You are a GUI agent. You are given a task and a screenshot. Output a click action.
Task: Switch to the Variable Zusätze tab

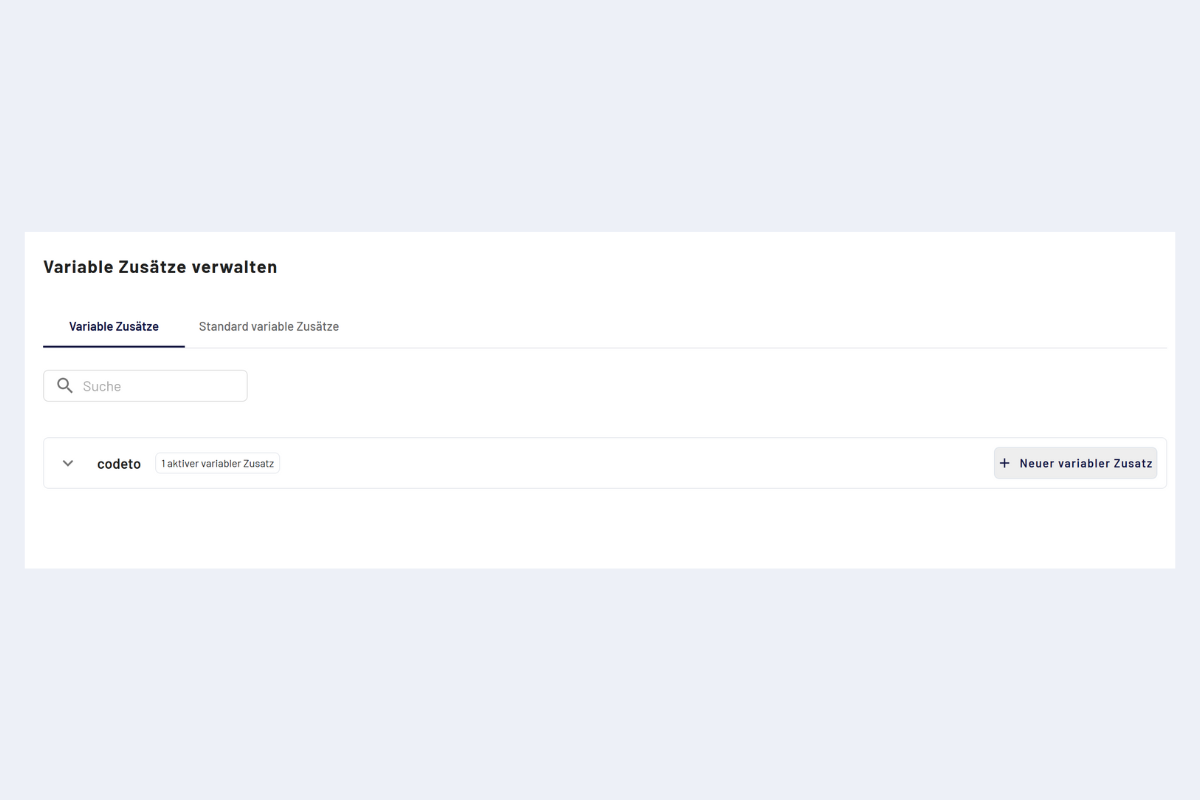[x=114, y=326]
